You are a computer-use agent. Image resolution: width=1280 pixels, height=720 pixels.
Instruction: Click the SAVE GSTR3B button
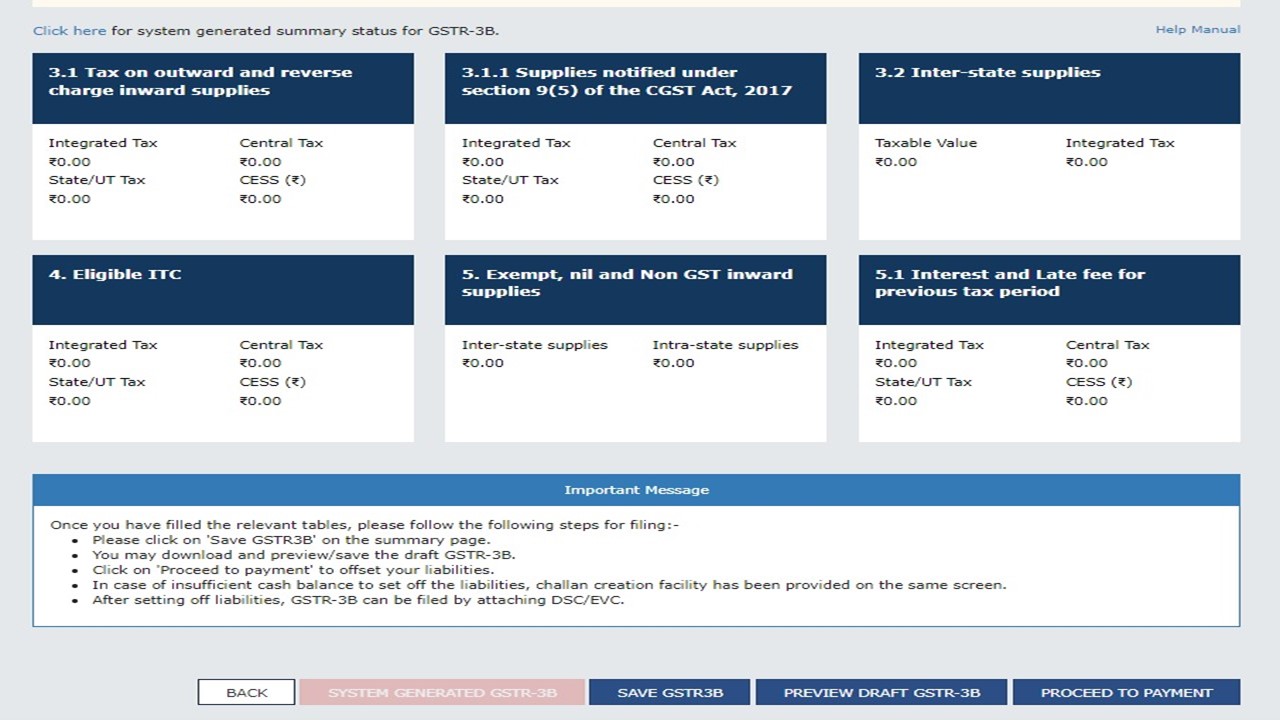[670, 692]
